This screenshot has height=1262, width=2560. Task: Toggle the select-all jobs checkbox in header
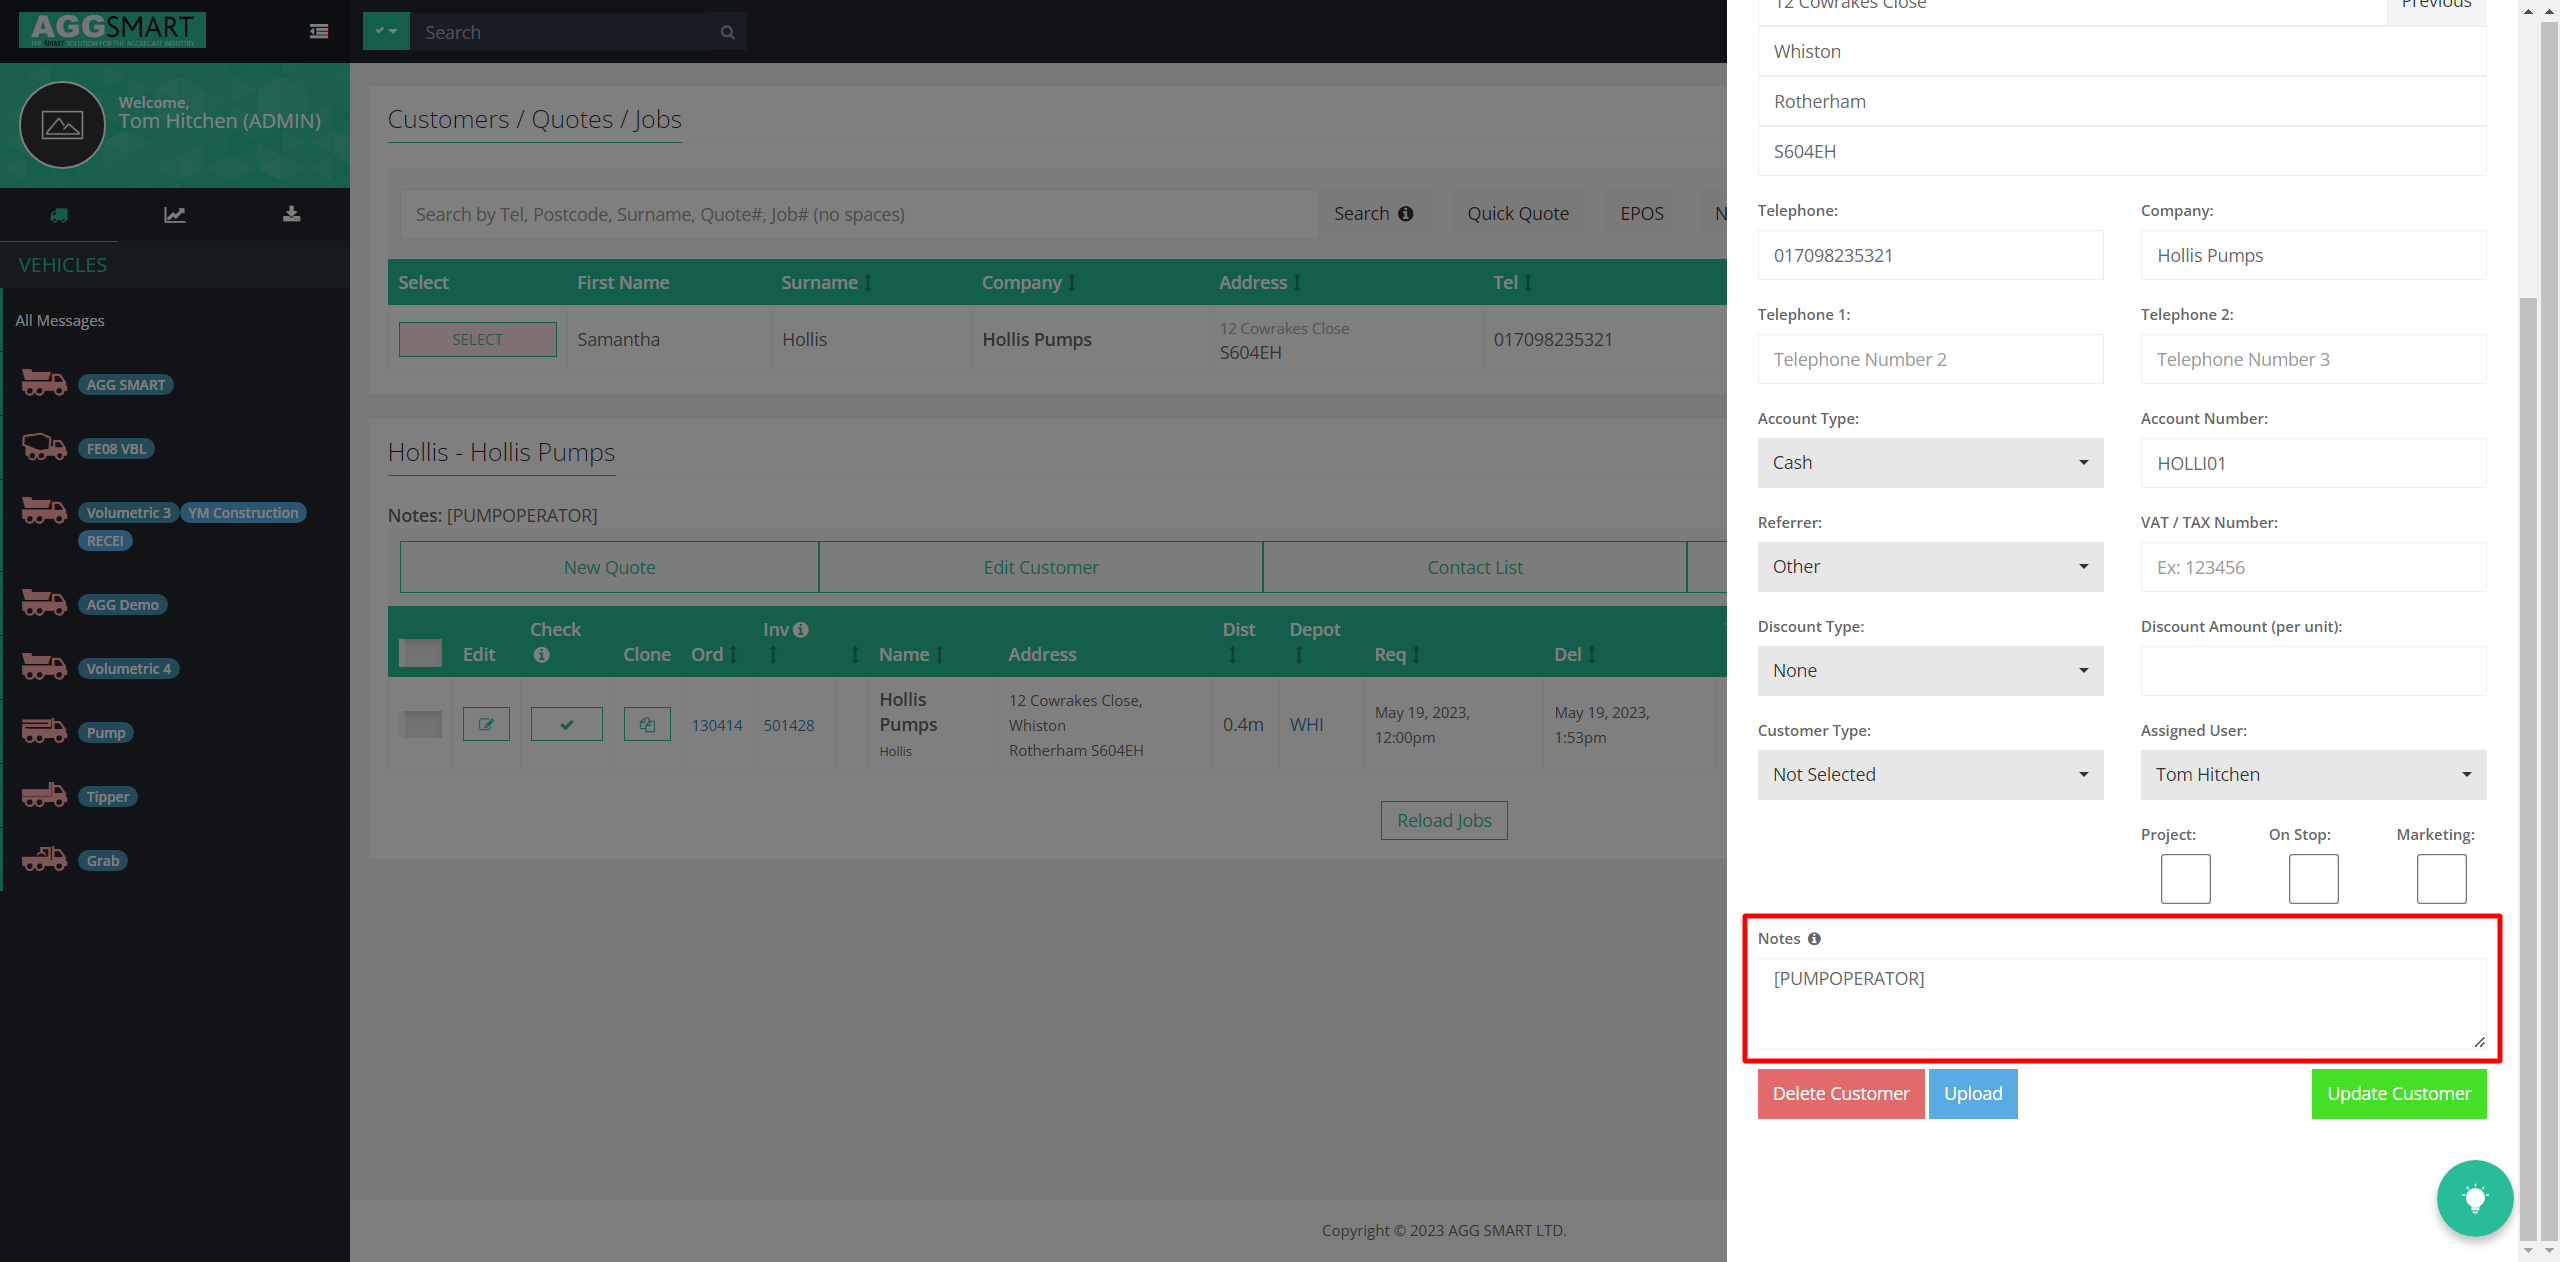coord(420,653)
